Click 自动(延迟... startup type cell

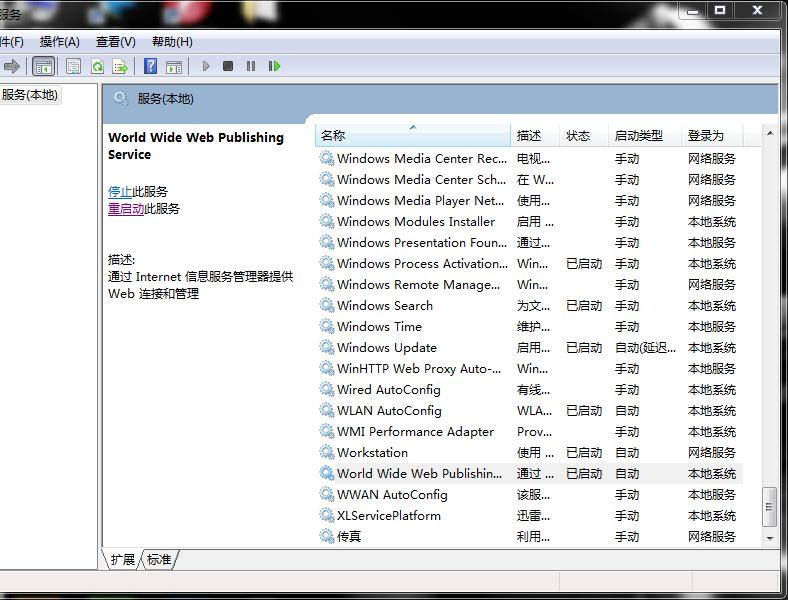click(645, 347)
